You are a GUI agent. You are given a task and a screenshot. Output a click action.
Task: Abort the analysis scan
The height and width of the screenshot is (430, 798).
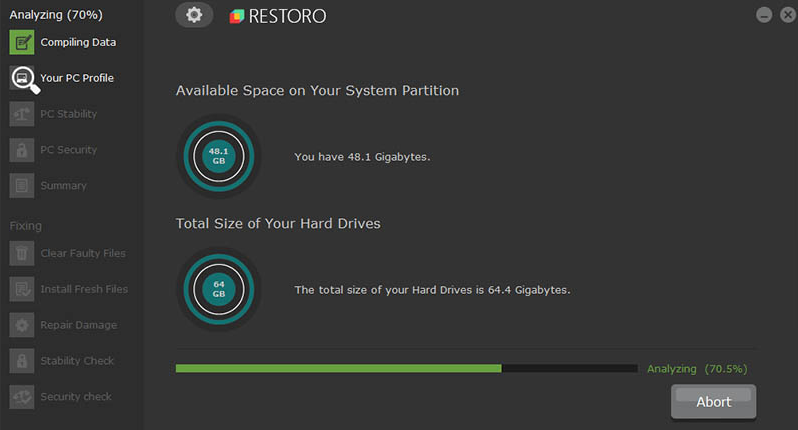[714, 402]
